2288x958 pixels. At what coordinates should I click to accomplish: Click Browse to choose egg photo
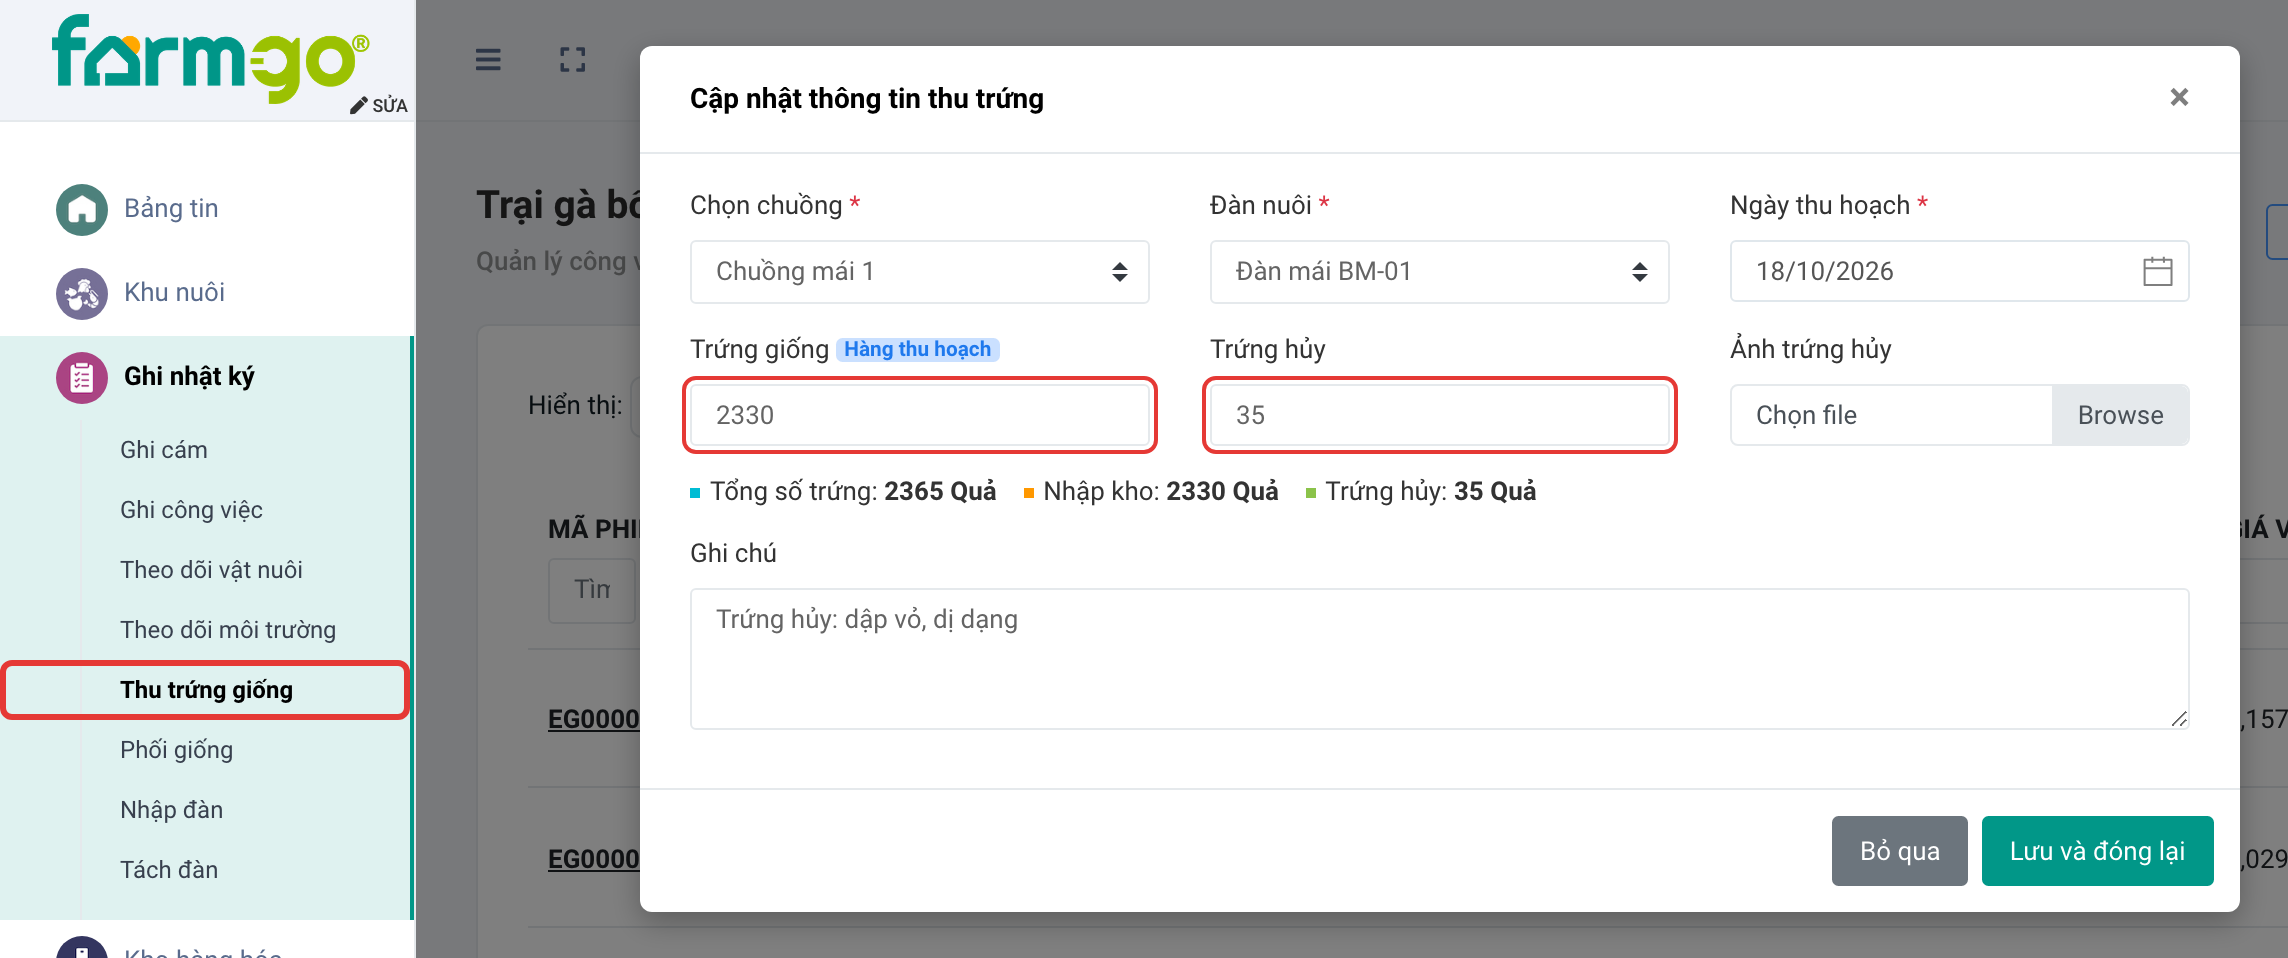(x=2120, y=415)
